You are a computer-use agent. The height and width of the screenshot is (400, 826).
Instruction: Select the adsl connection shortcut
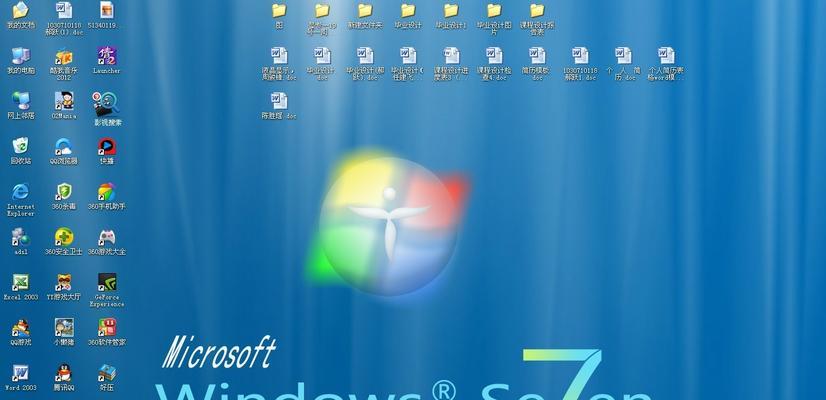pyautogui.click(x=21, y=241)
